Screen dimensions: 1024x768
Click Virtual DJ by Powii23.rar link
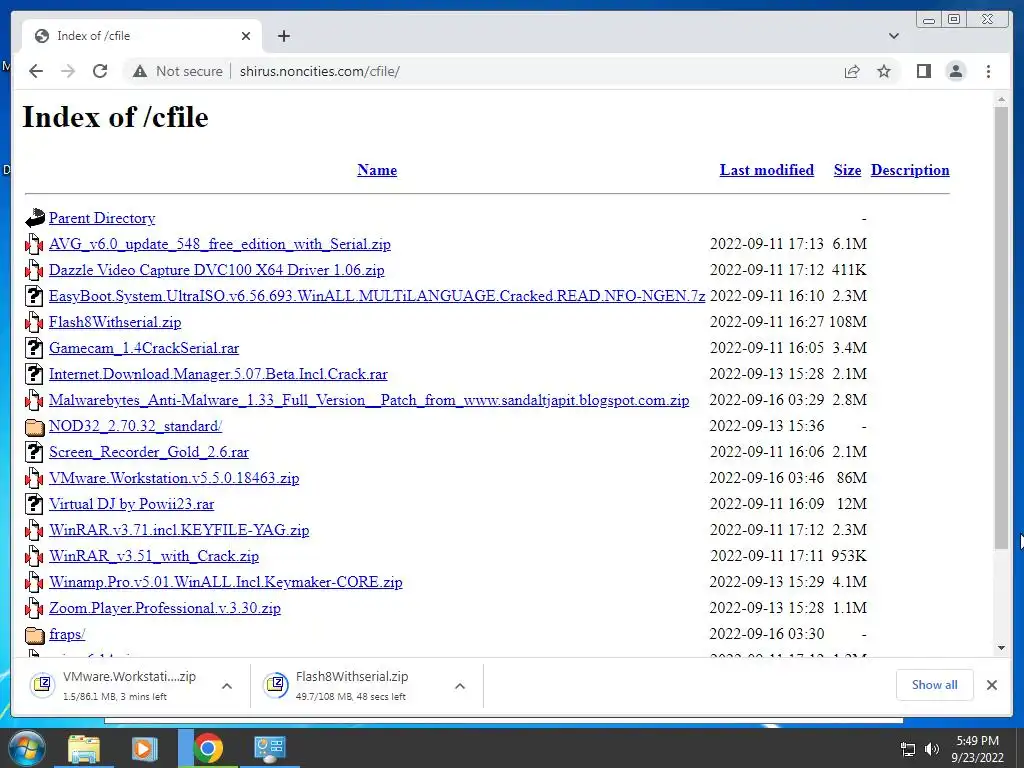click(131, 504)
